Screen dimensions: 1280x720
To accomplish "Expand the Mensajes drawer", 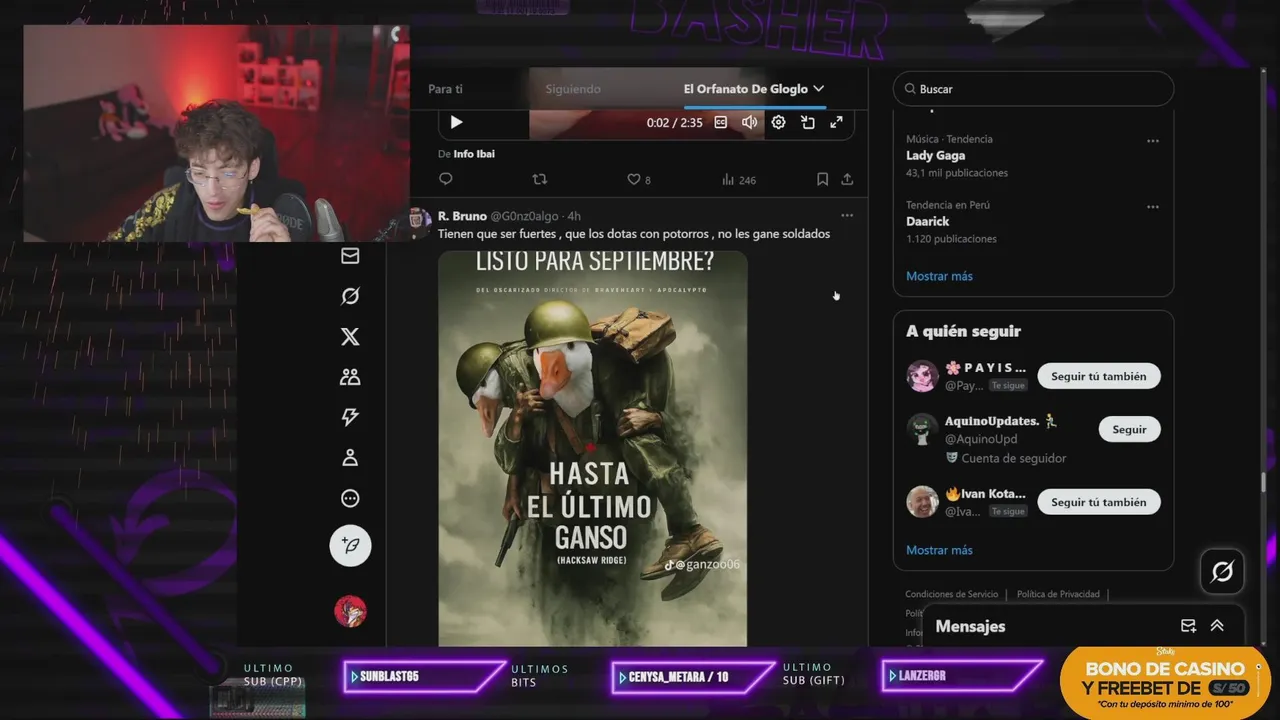I will (1217, 626).
